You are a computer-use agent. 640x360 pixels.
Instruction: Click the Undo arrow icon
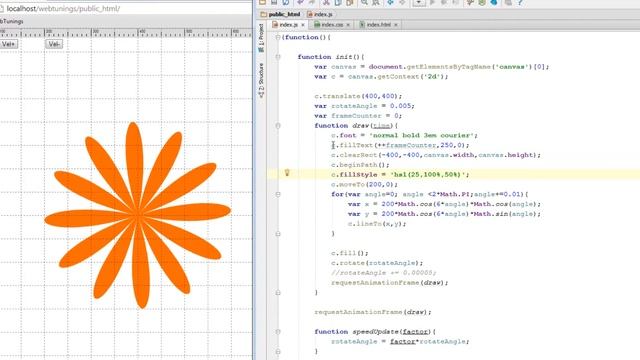(x=301, y=2)
